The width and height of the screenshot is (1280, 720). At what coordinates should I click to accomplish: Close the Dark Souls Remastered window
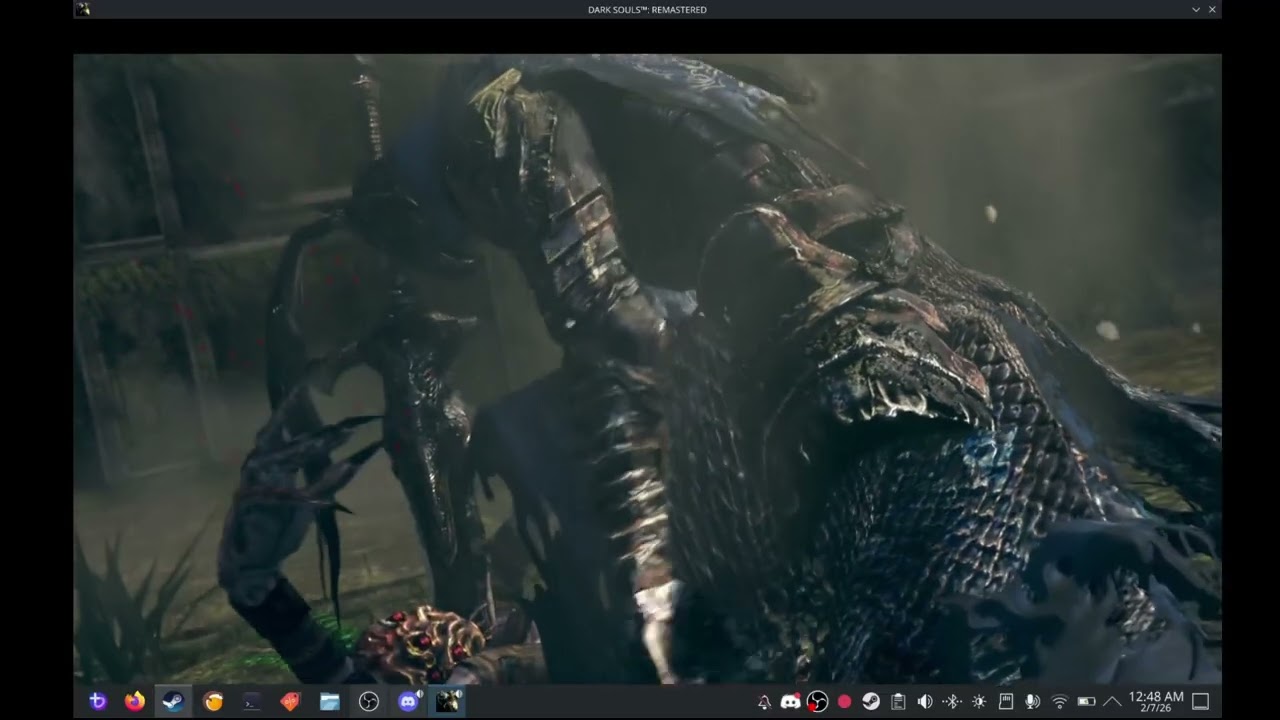click(1213, 9)
